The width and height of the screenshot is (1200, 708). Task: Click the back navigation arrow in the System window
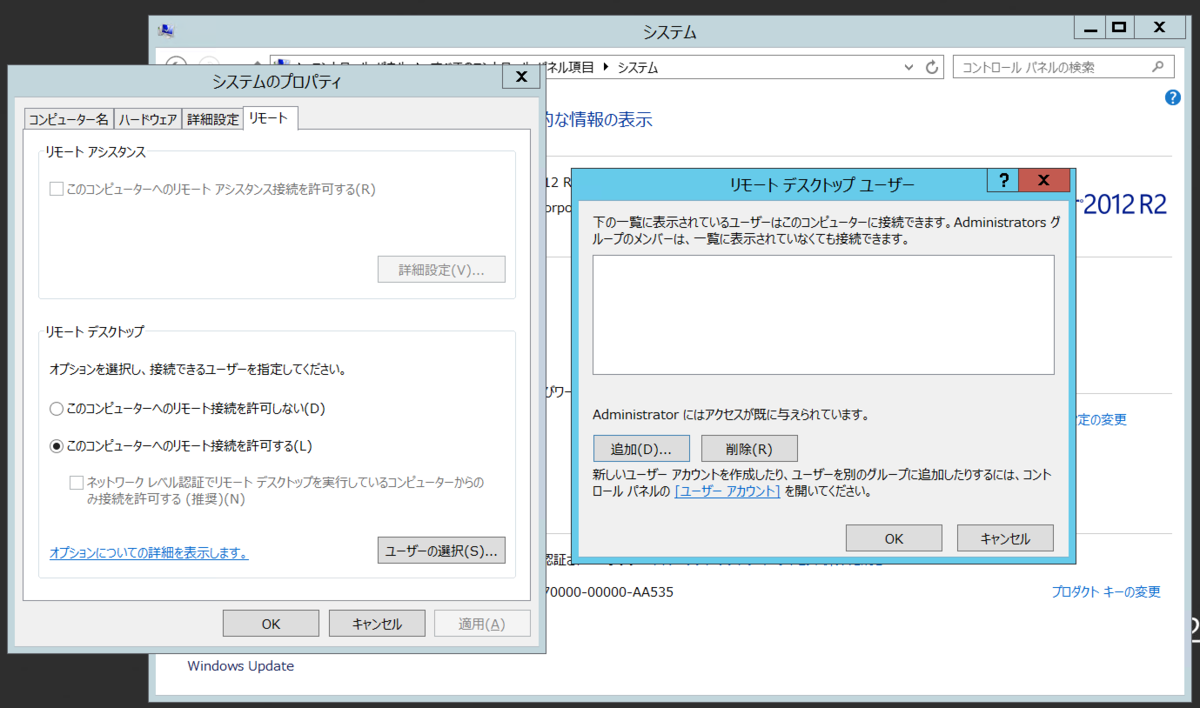click(x=175, y=66)
